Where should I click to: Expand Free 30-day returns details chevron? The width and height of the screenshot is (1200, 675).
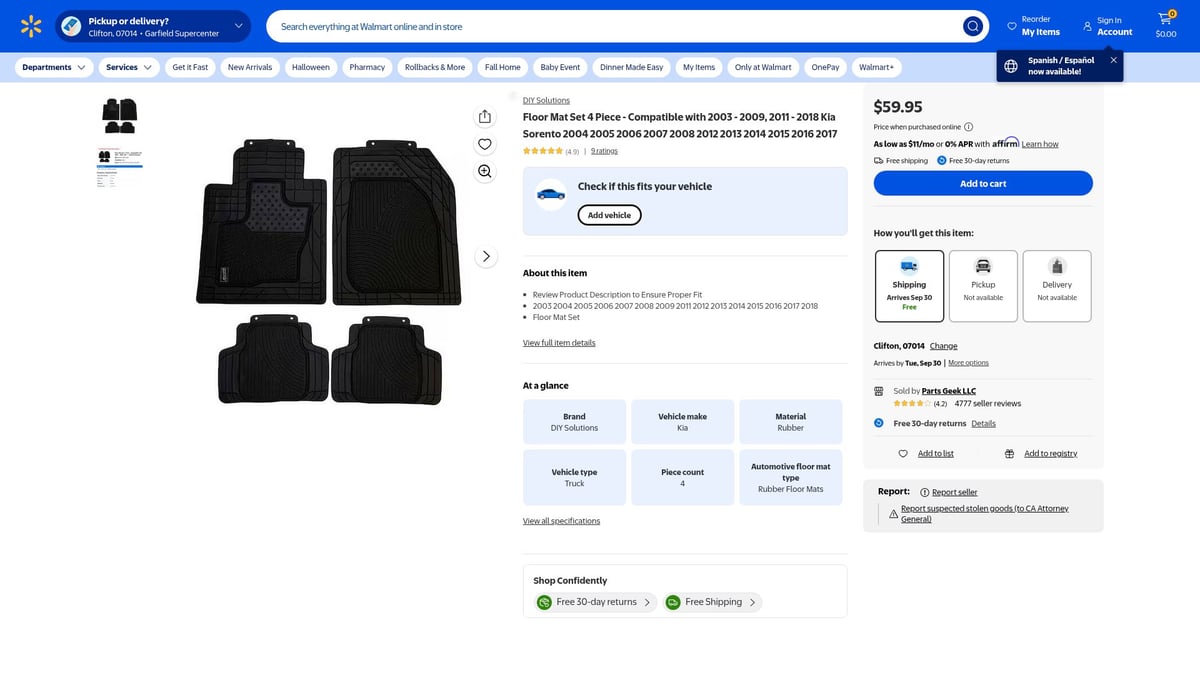click(x=647, y=602)
